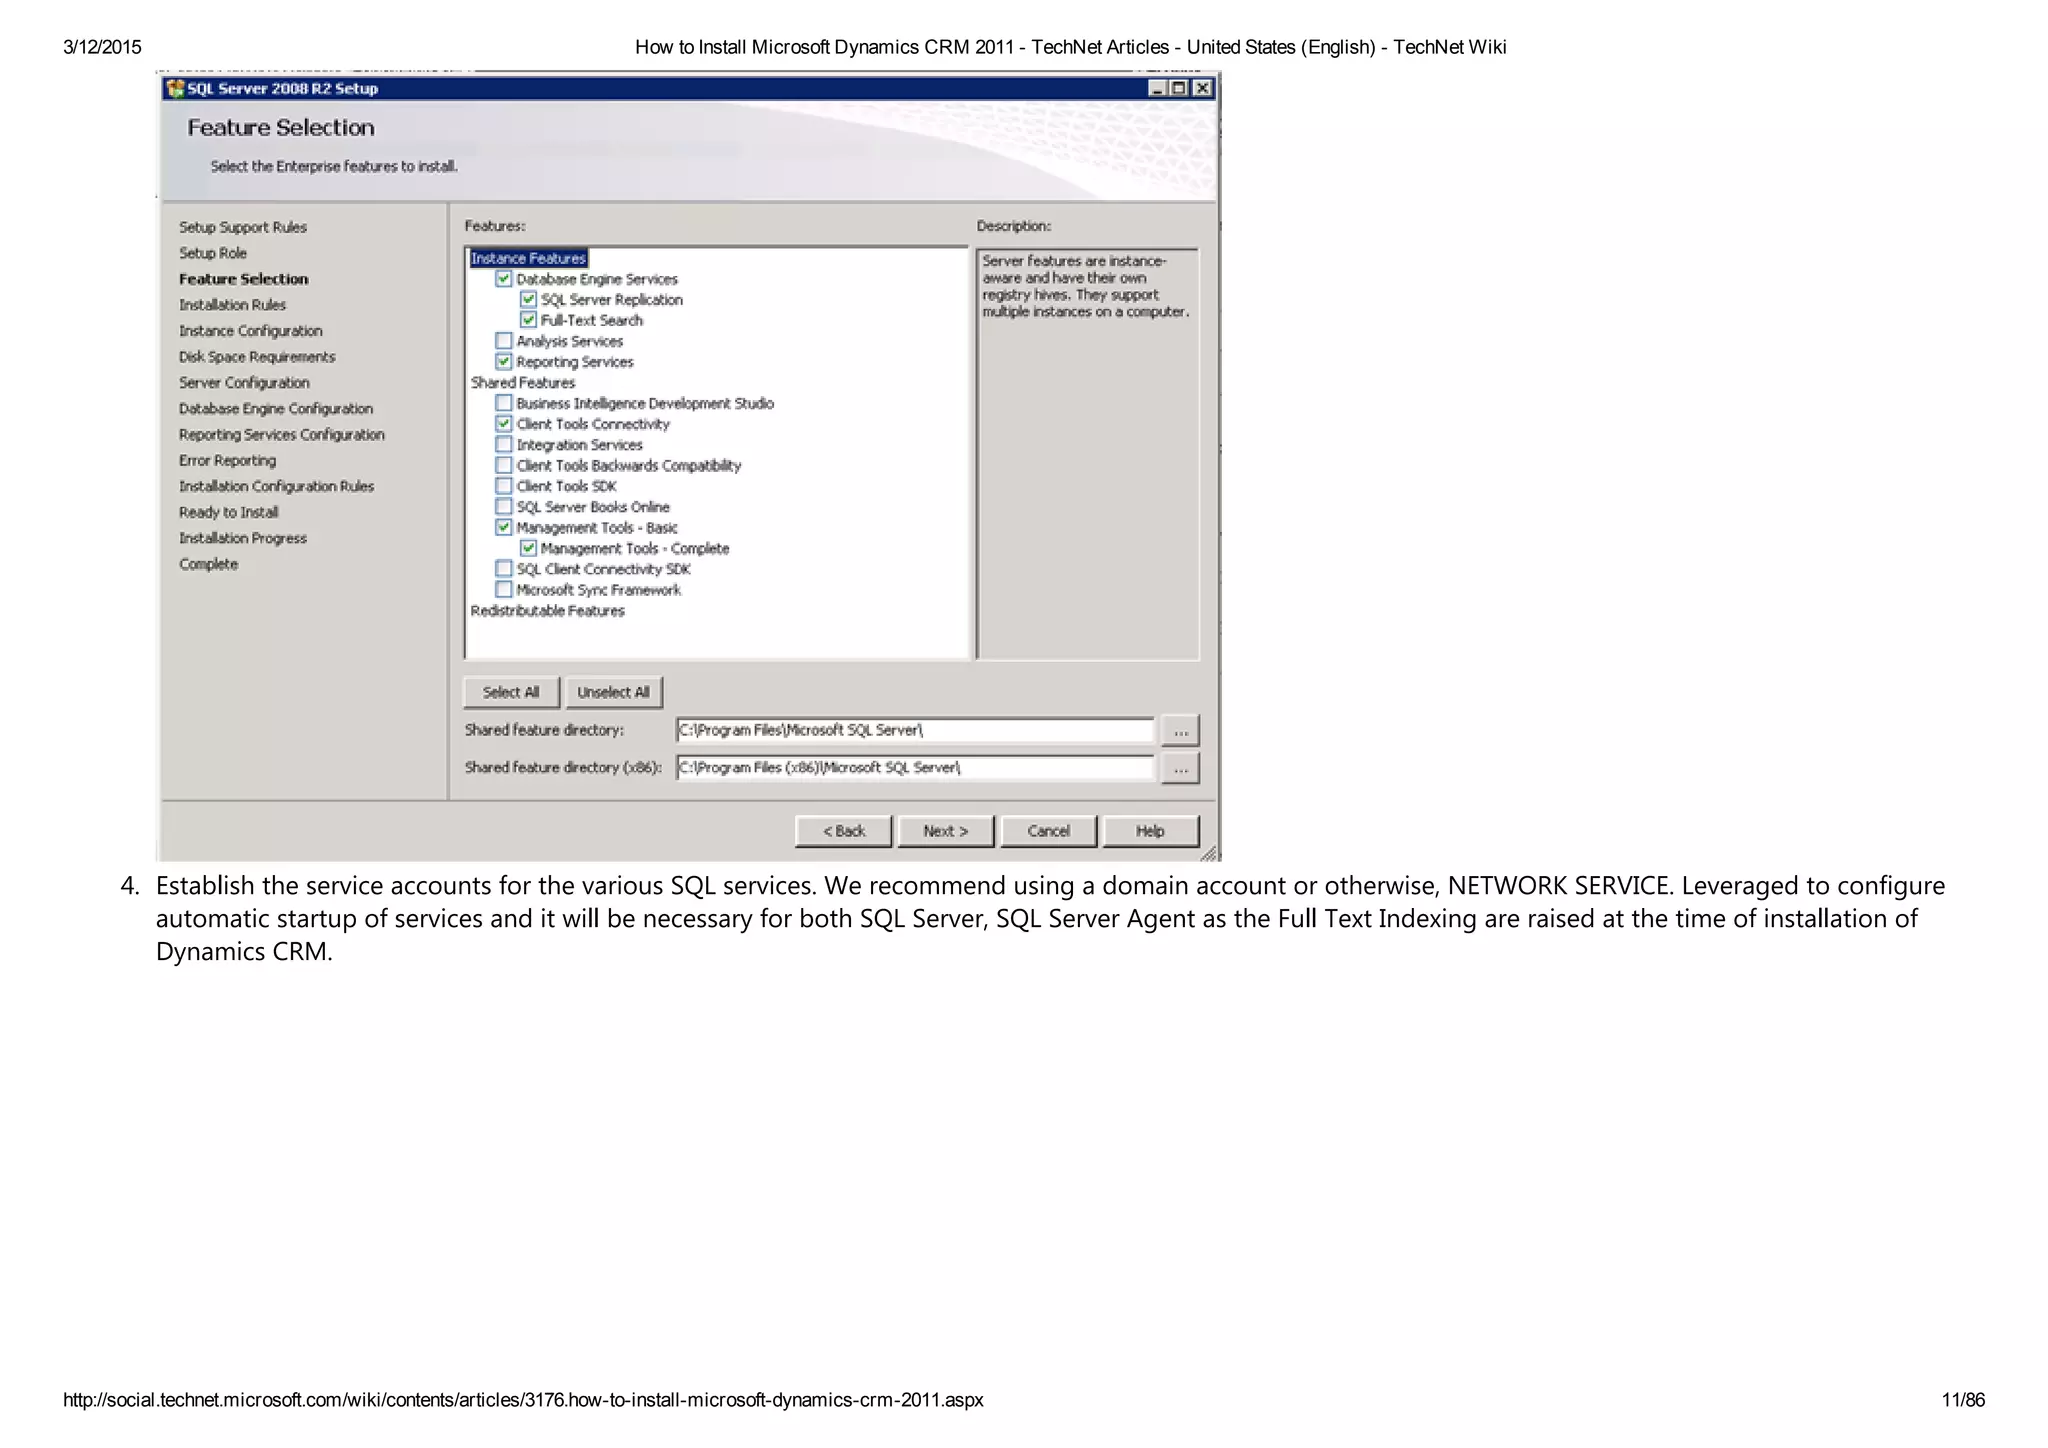Toggle Management Tools - Complete checkbox

(529, 548)
